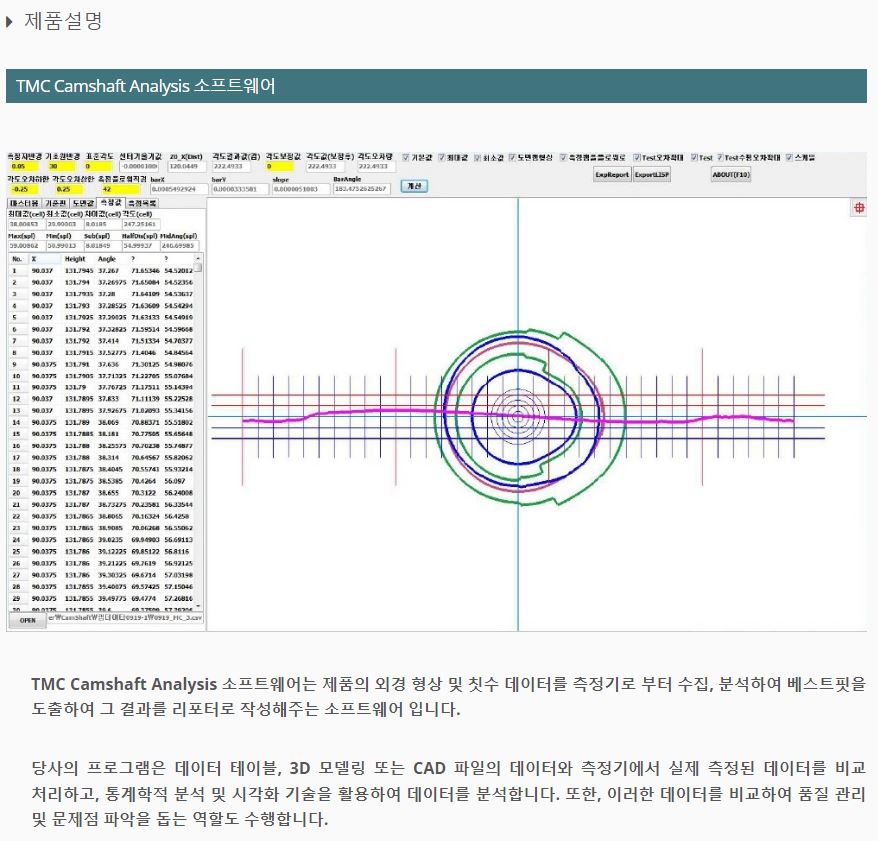This screenshot has height=841, width=878.
Task: Click the 각도오차상한 field showing 0.25
Action: coord(71,189)
